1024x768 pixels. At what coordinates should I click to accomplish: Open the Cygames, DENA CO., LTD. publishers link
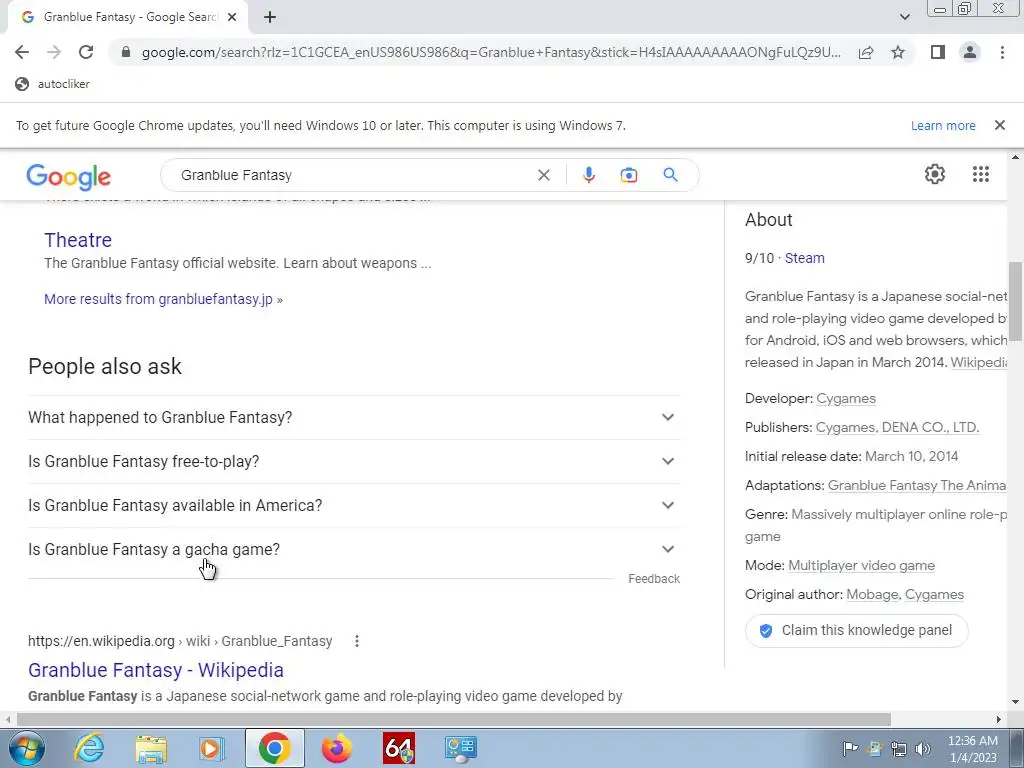point(897,427)
